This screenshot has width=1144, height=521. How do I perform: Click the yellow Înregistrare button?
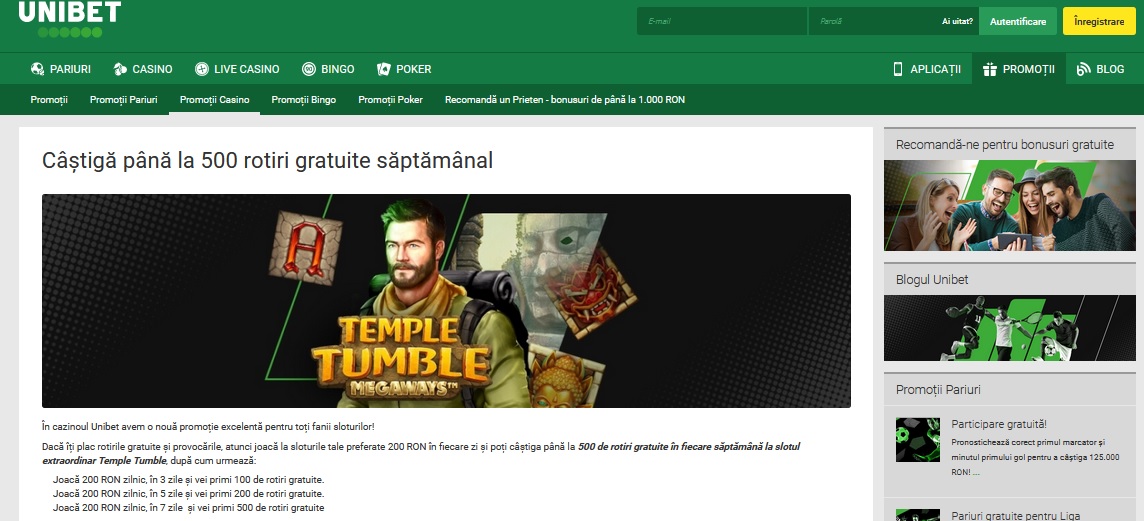1099,21
